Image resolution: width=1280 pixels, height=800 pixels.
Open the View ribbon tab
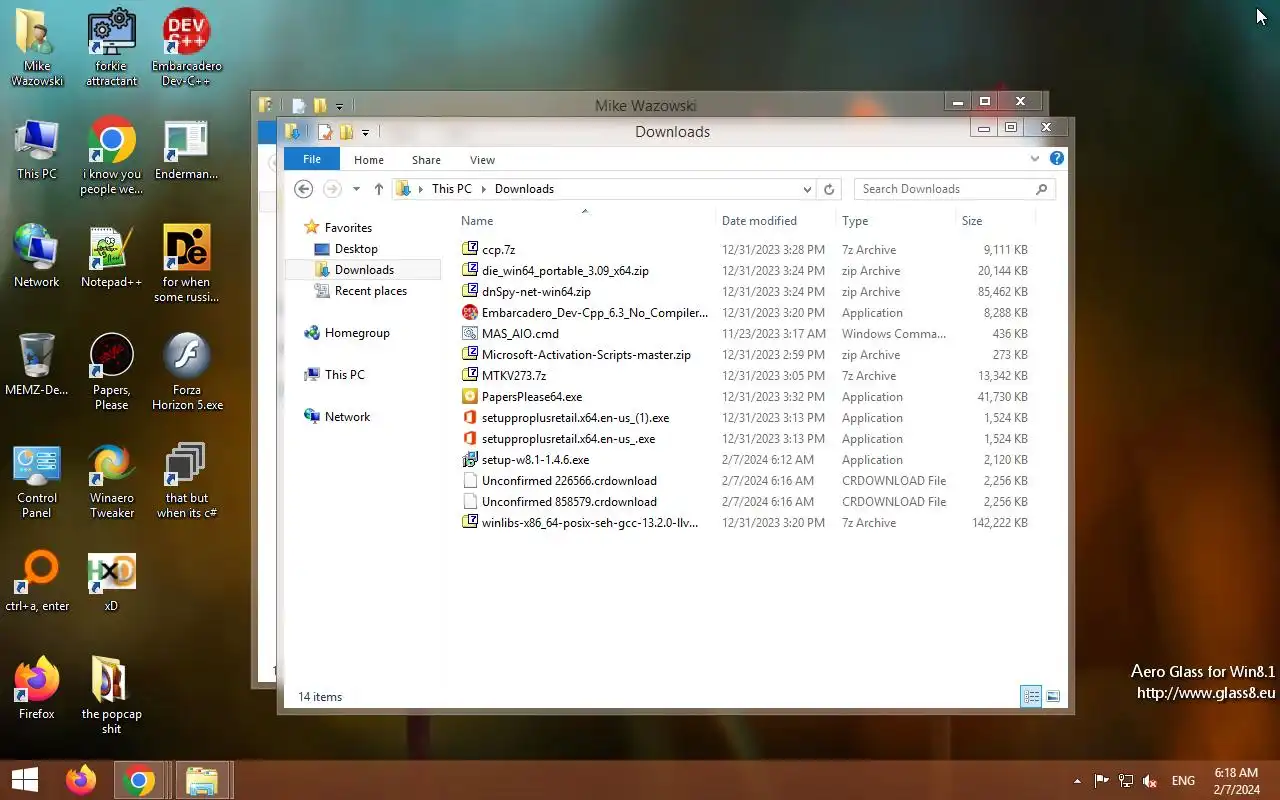click(482, 160)
